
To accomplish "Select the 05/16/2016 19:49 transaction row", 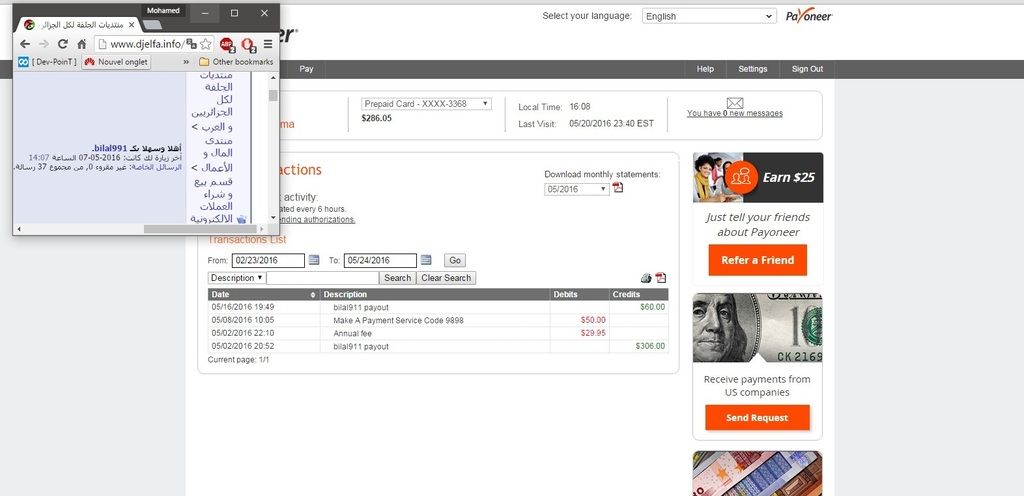I will (438, 307).
